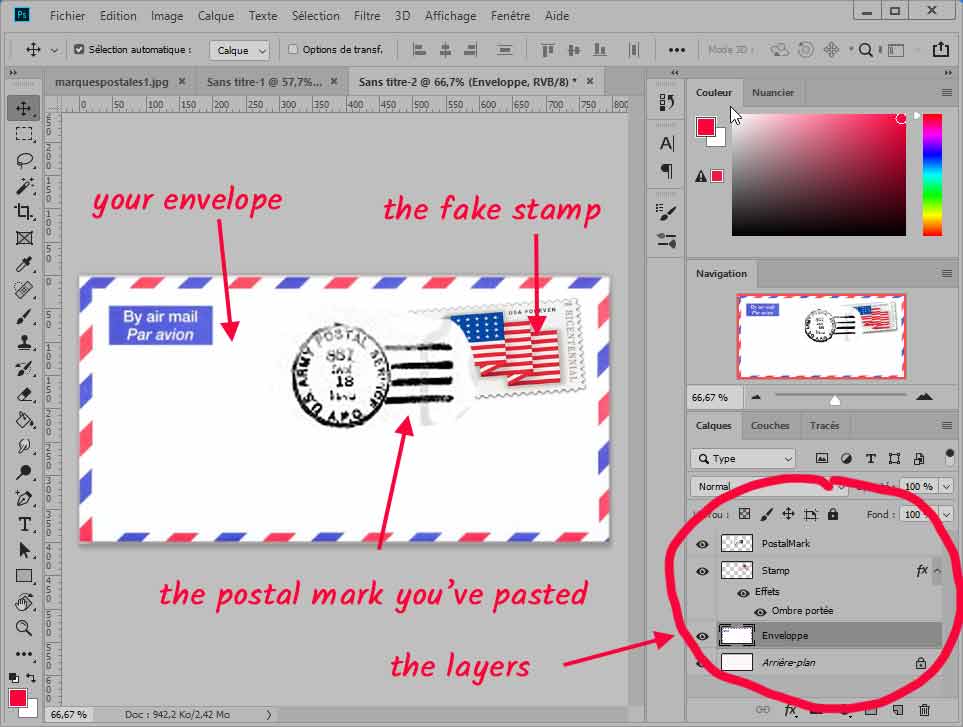
Task: Select the Rectangle shape tool
Action: coord(23,576)
